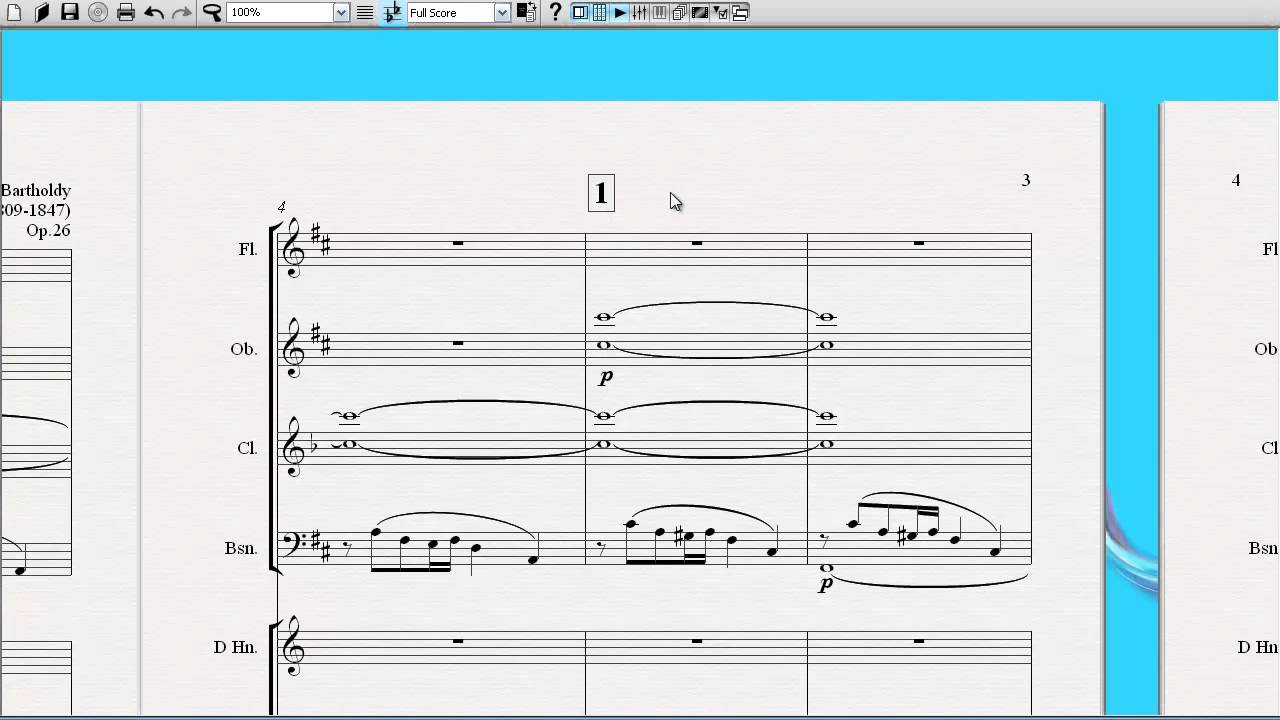This screenshot has width=1280, height=720.
Task: Redo the last undone action
Action: pos(181,12)
